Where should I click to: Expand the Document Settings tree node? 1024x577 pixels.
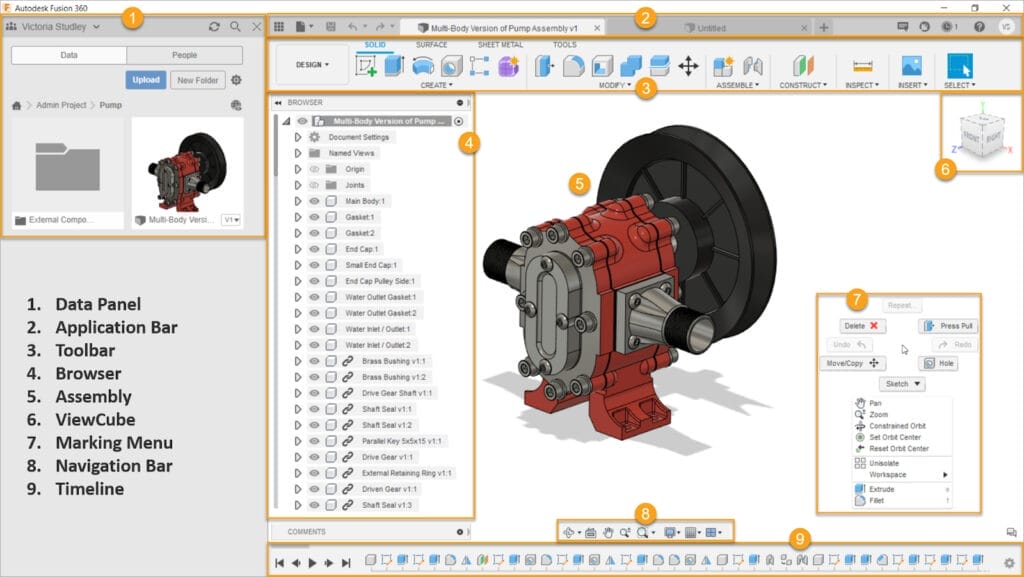298,137
